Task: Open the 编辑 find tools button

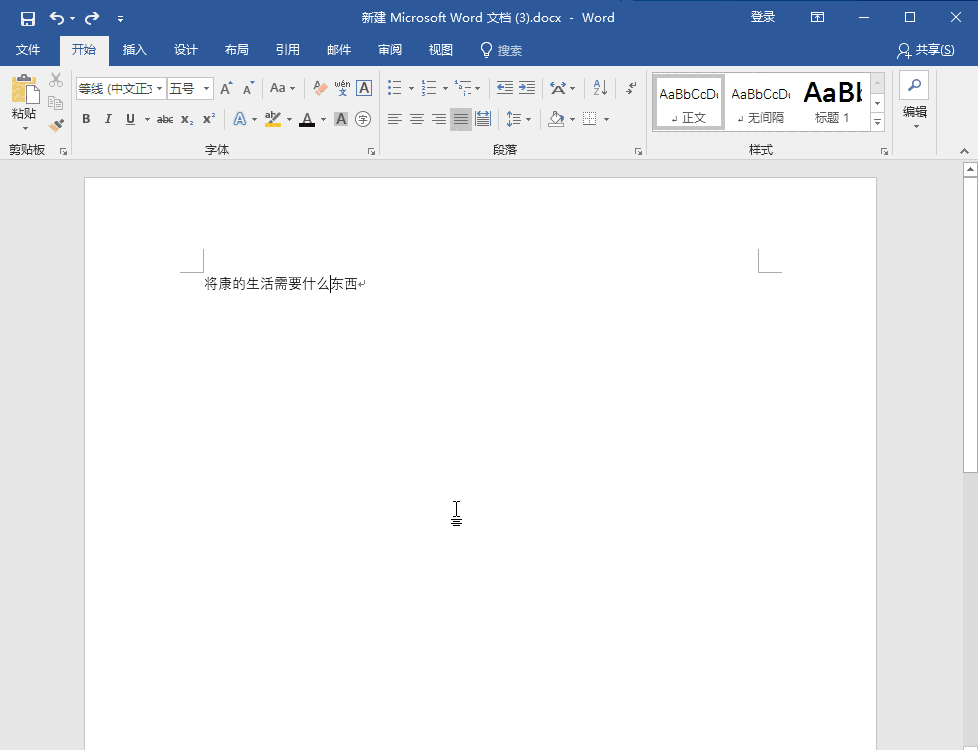Action: pyautogui.click(x=914, y=100)
